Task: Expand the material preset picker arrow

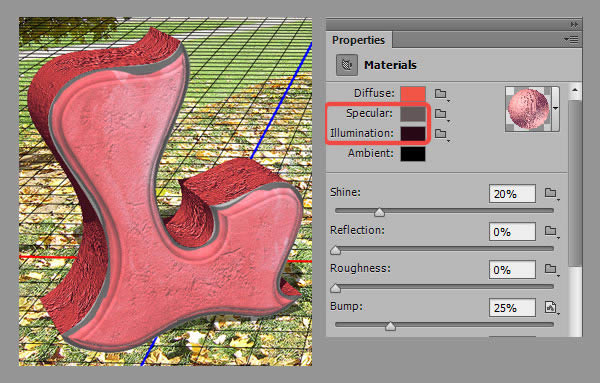Action: click(x=556, y=109)
